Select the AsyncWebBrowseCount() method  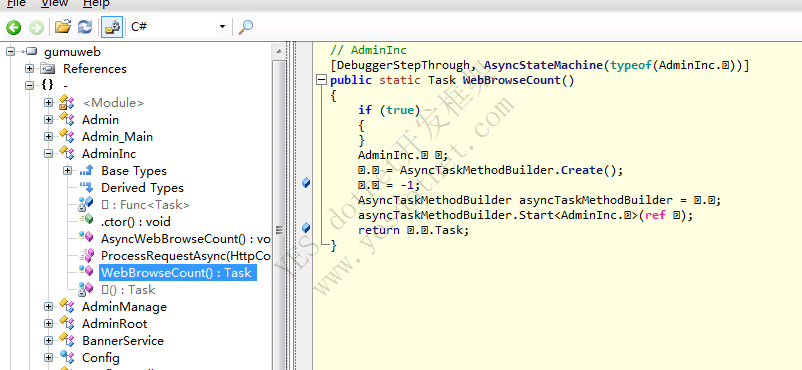pyautogui.click(x=185, y=238)
